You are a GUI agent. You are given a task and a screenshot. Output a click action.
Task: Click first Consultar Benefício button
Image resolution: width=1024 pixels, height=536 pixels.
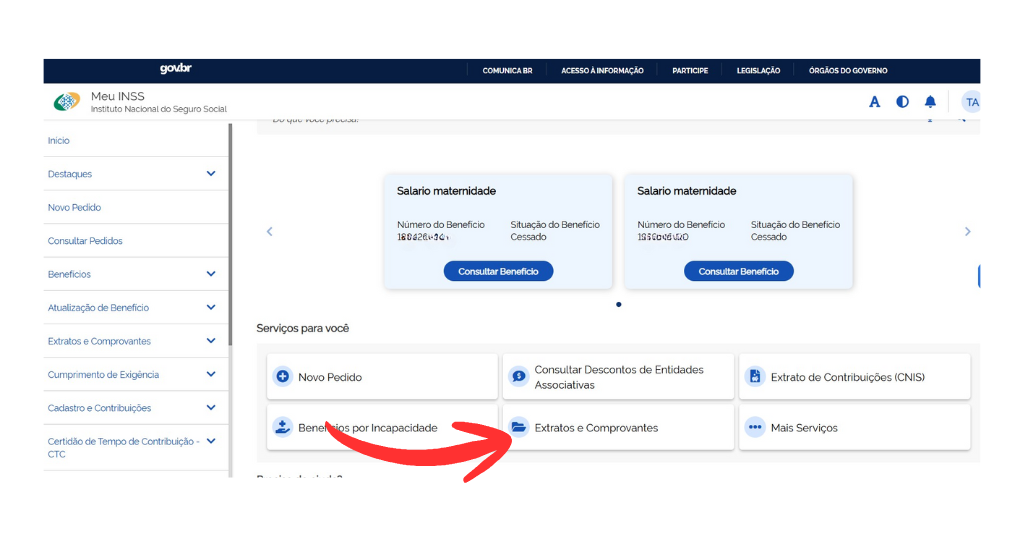pos(498,271)
